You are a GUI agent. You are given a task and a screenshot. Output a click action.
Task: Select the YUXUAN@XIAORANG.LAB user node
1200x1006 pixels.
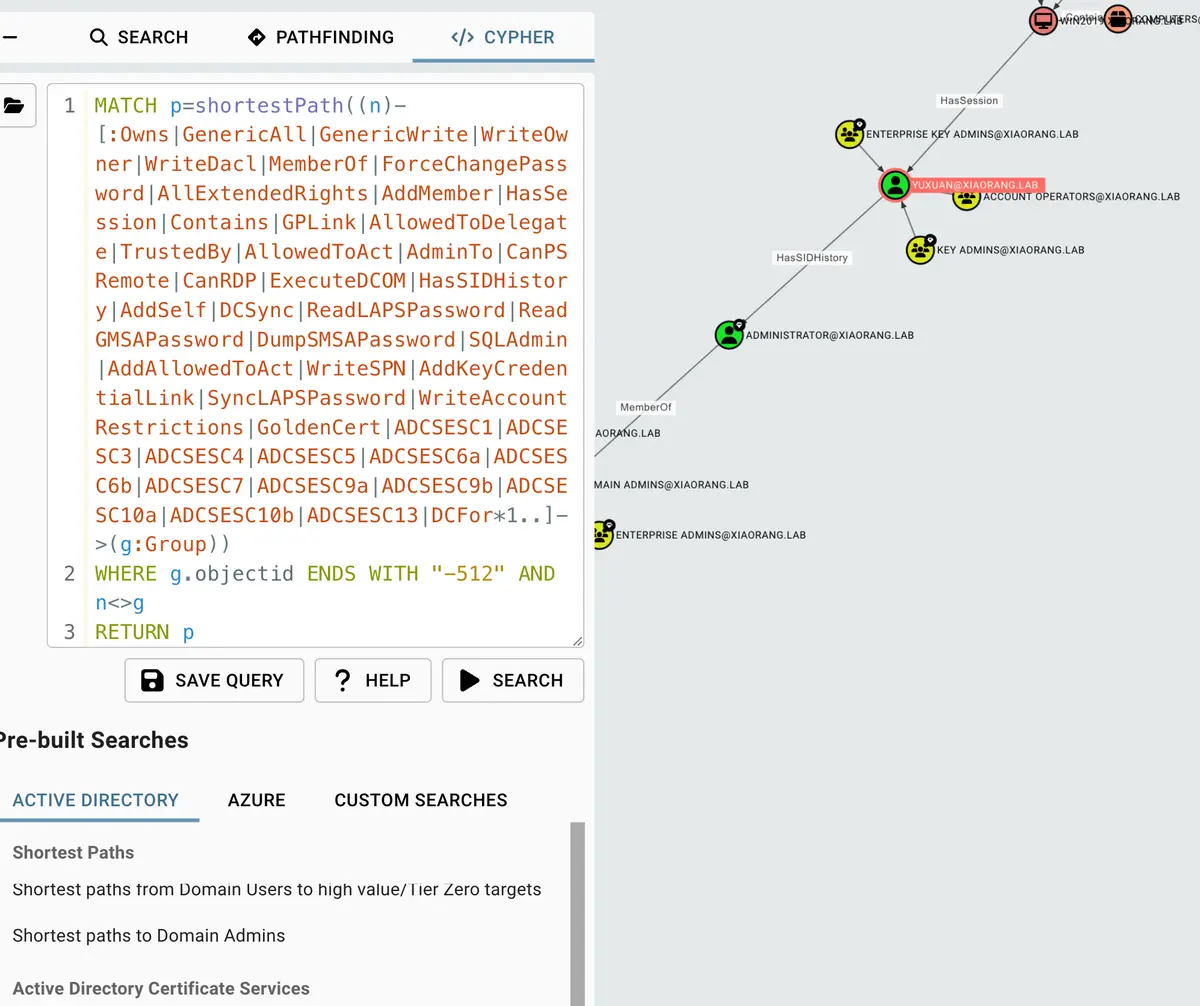tap(895, 185)
